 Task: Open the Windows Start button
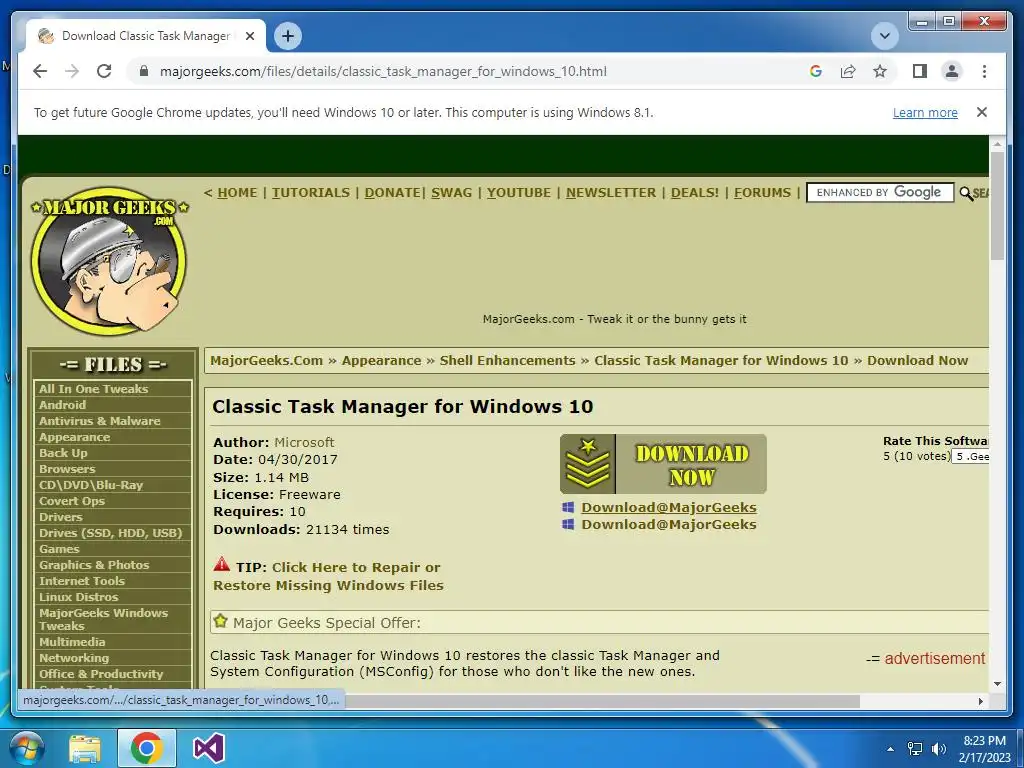click(27, 748)
